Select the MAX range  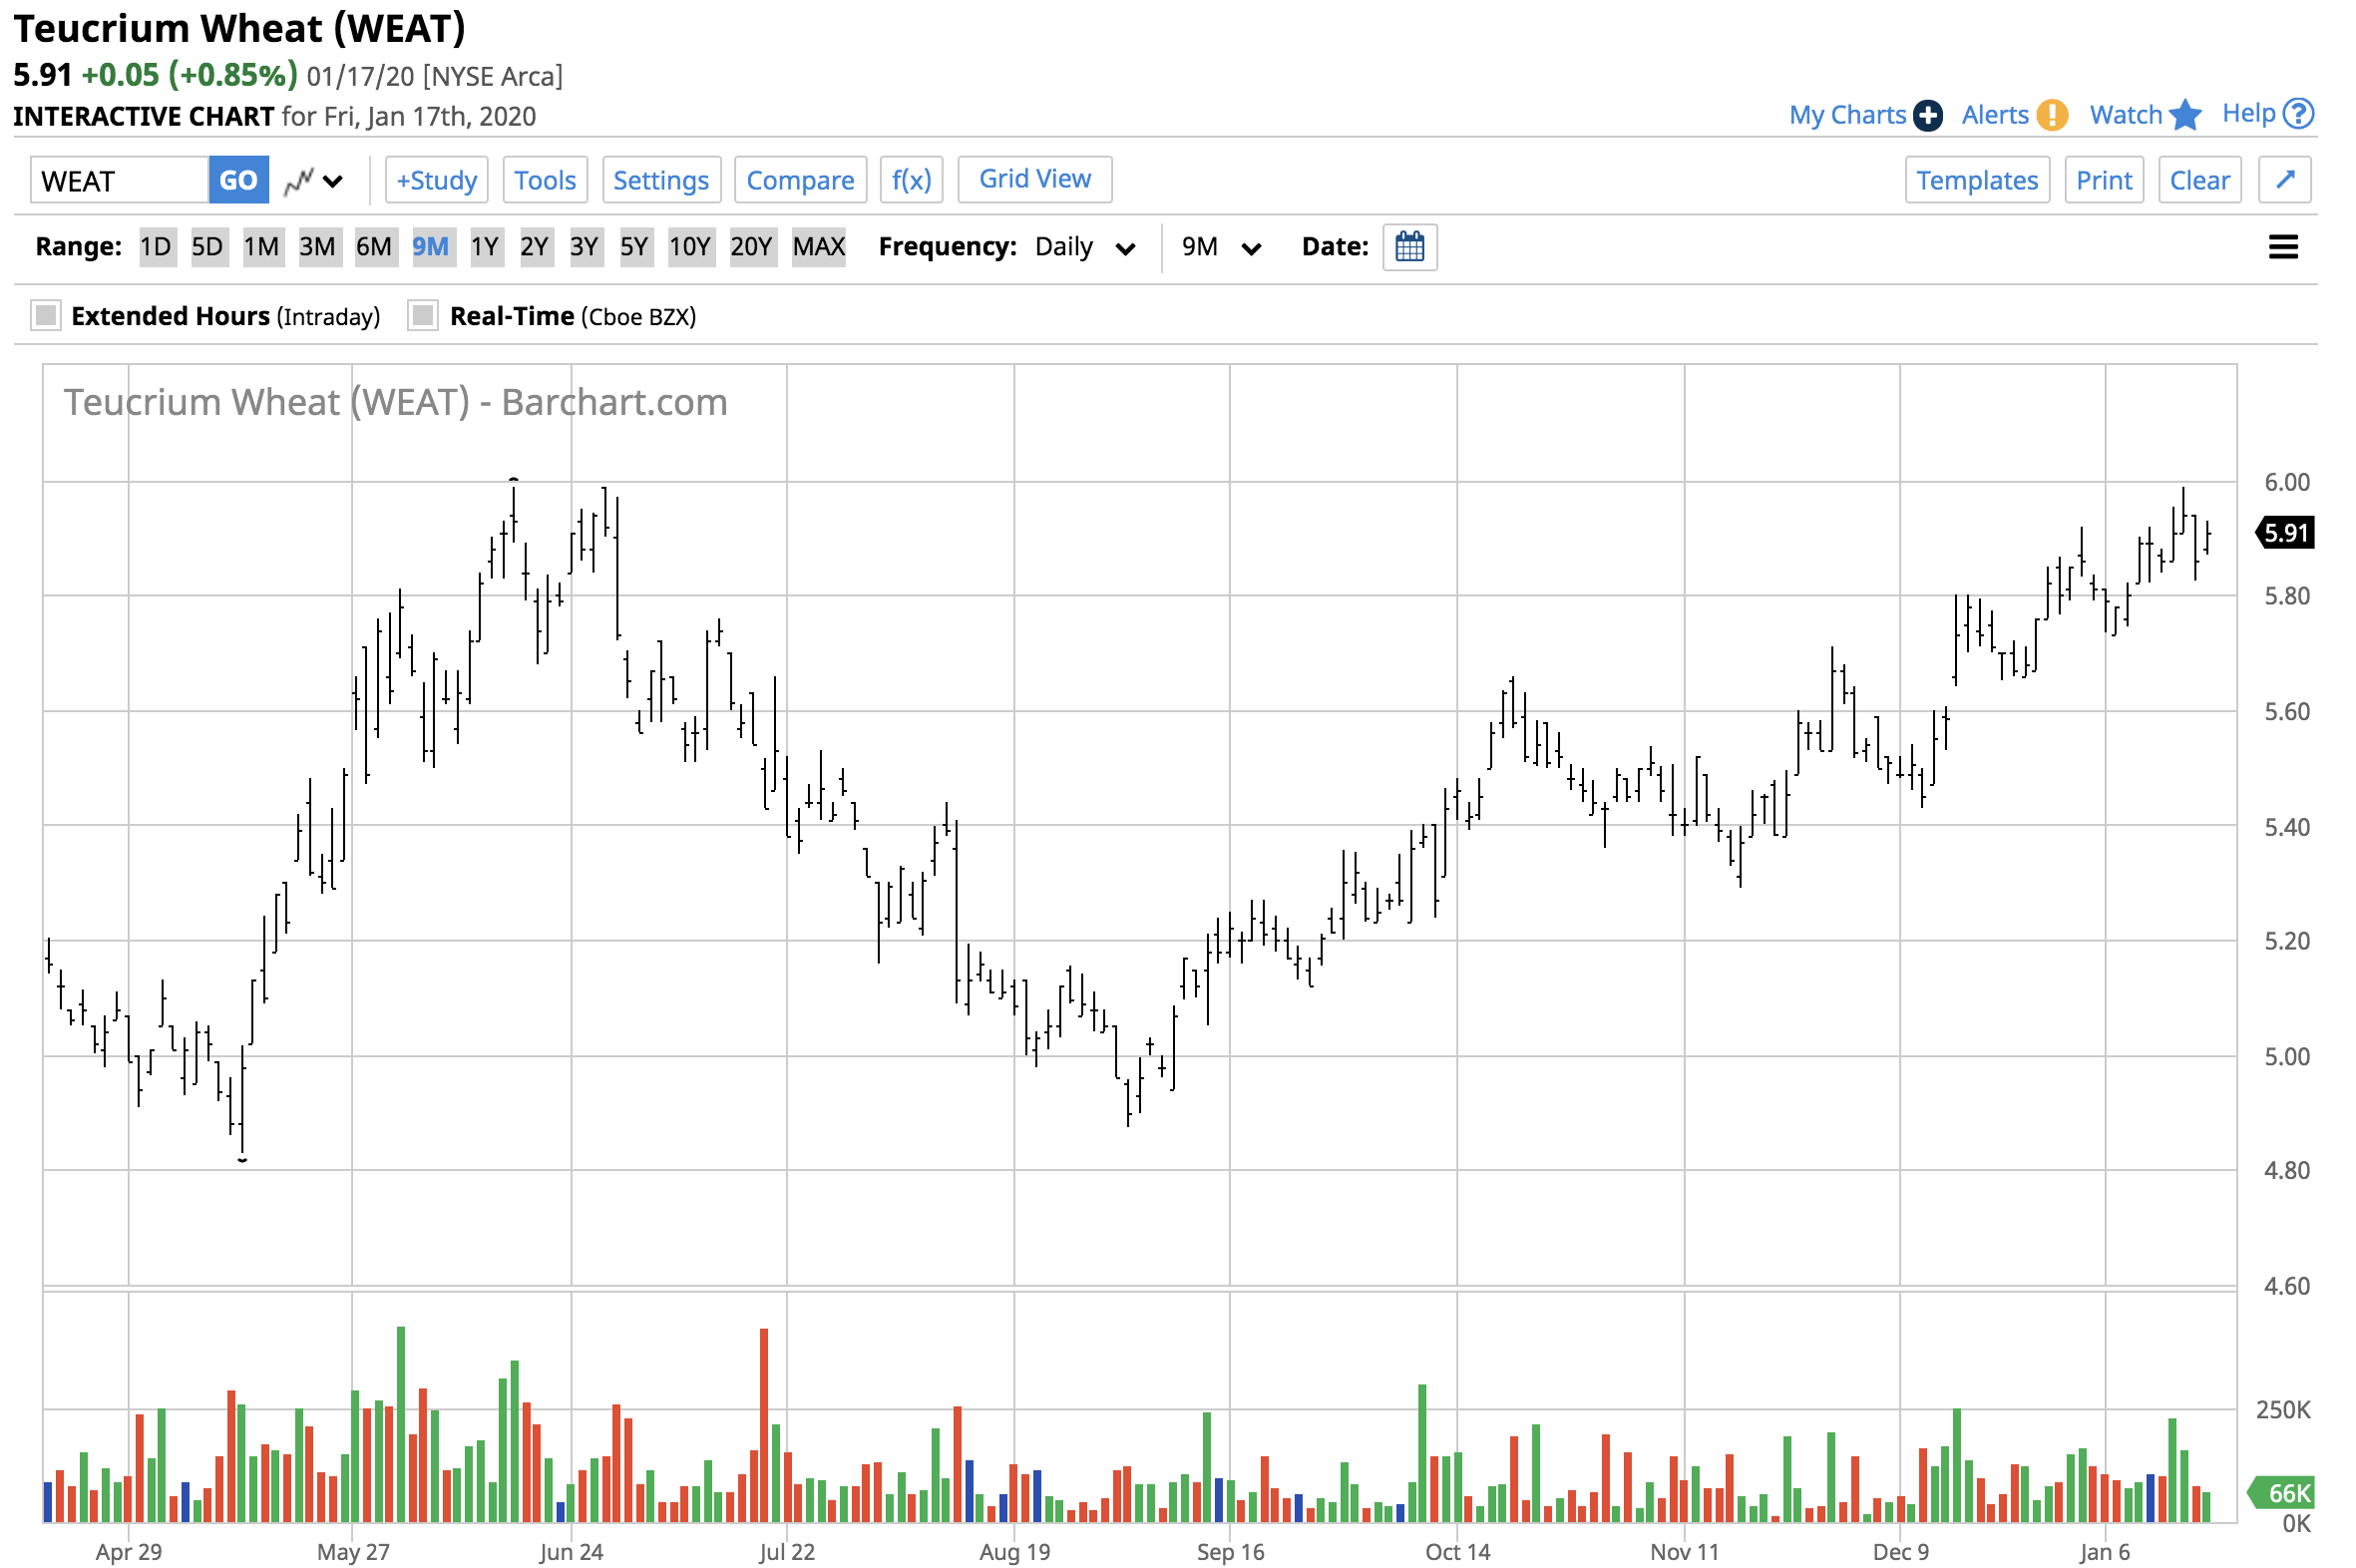pyautogui.click(x=819, y=247)
